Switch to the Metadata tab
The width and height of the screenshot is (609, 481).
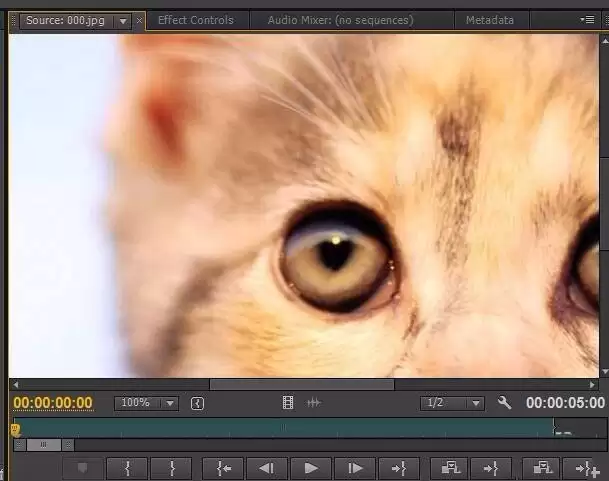click(x=489, y=20)
